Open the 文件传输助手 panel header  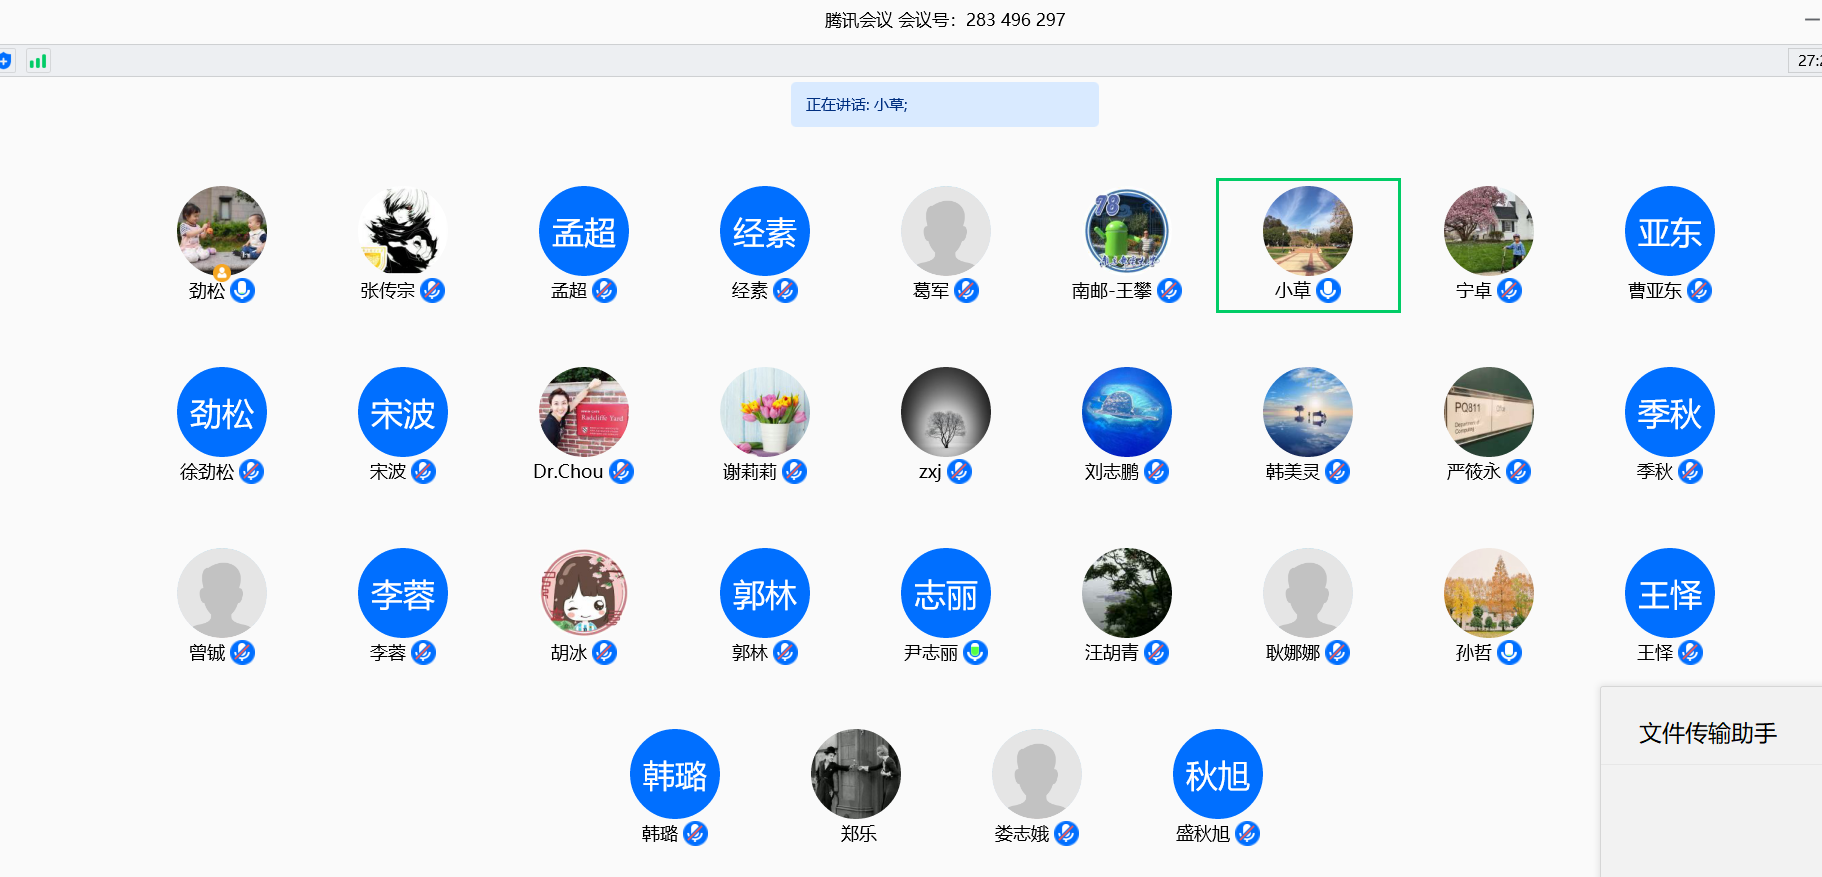tap(1708, 733)
